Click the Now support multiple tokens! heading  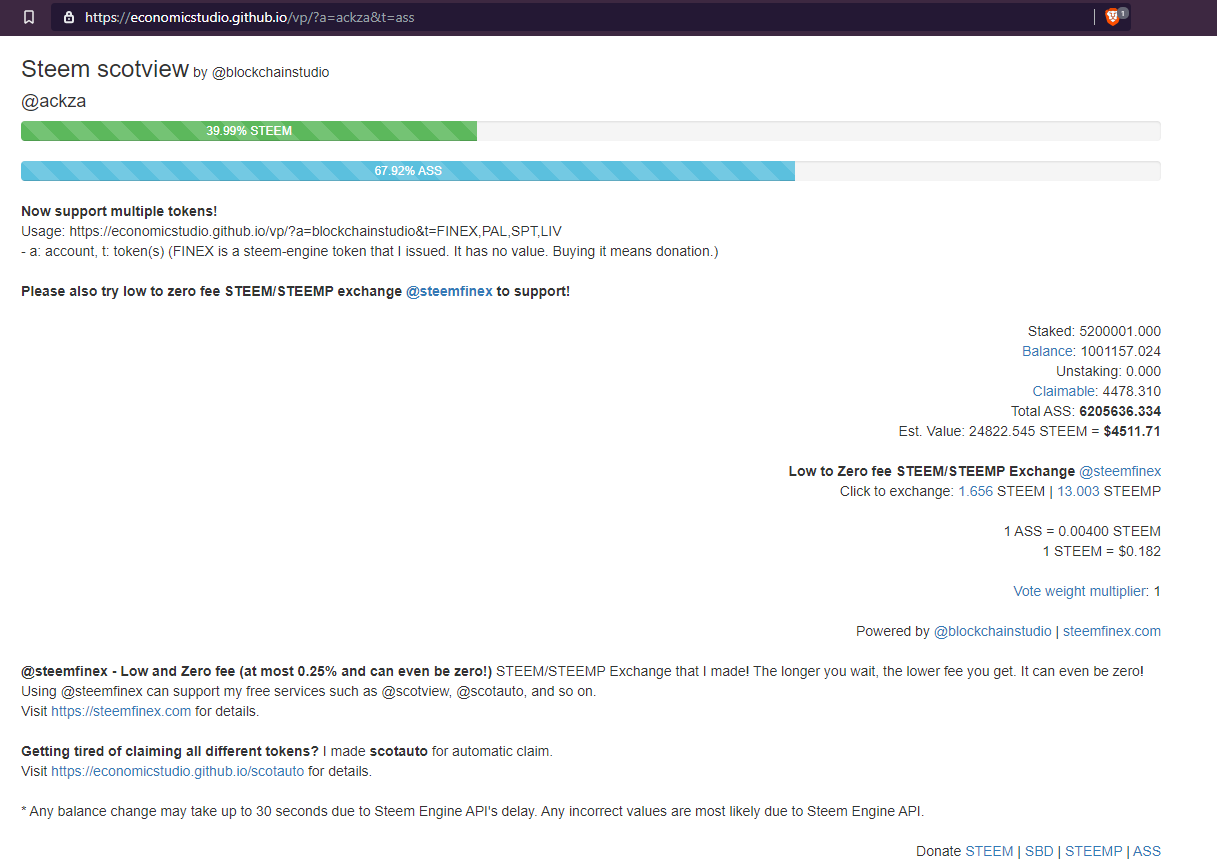pyautogui.click(x=119, y=212)
